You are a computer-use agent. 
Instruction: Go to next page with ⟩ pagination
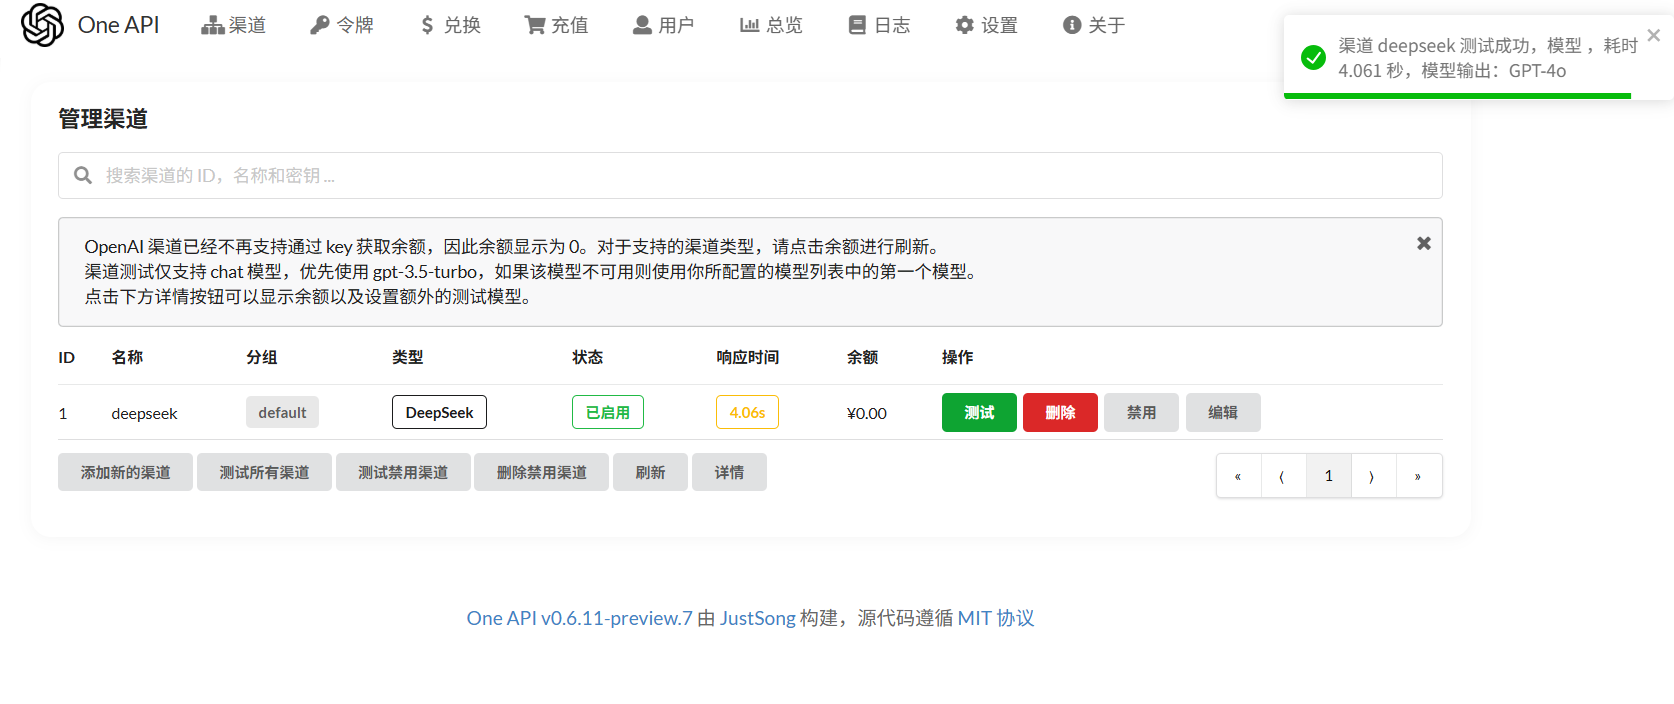[1374, 476]
